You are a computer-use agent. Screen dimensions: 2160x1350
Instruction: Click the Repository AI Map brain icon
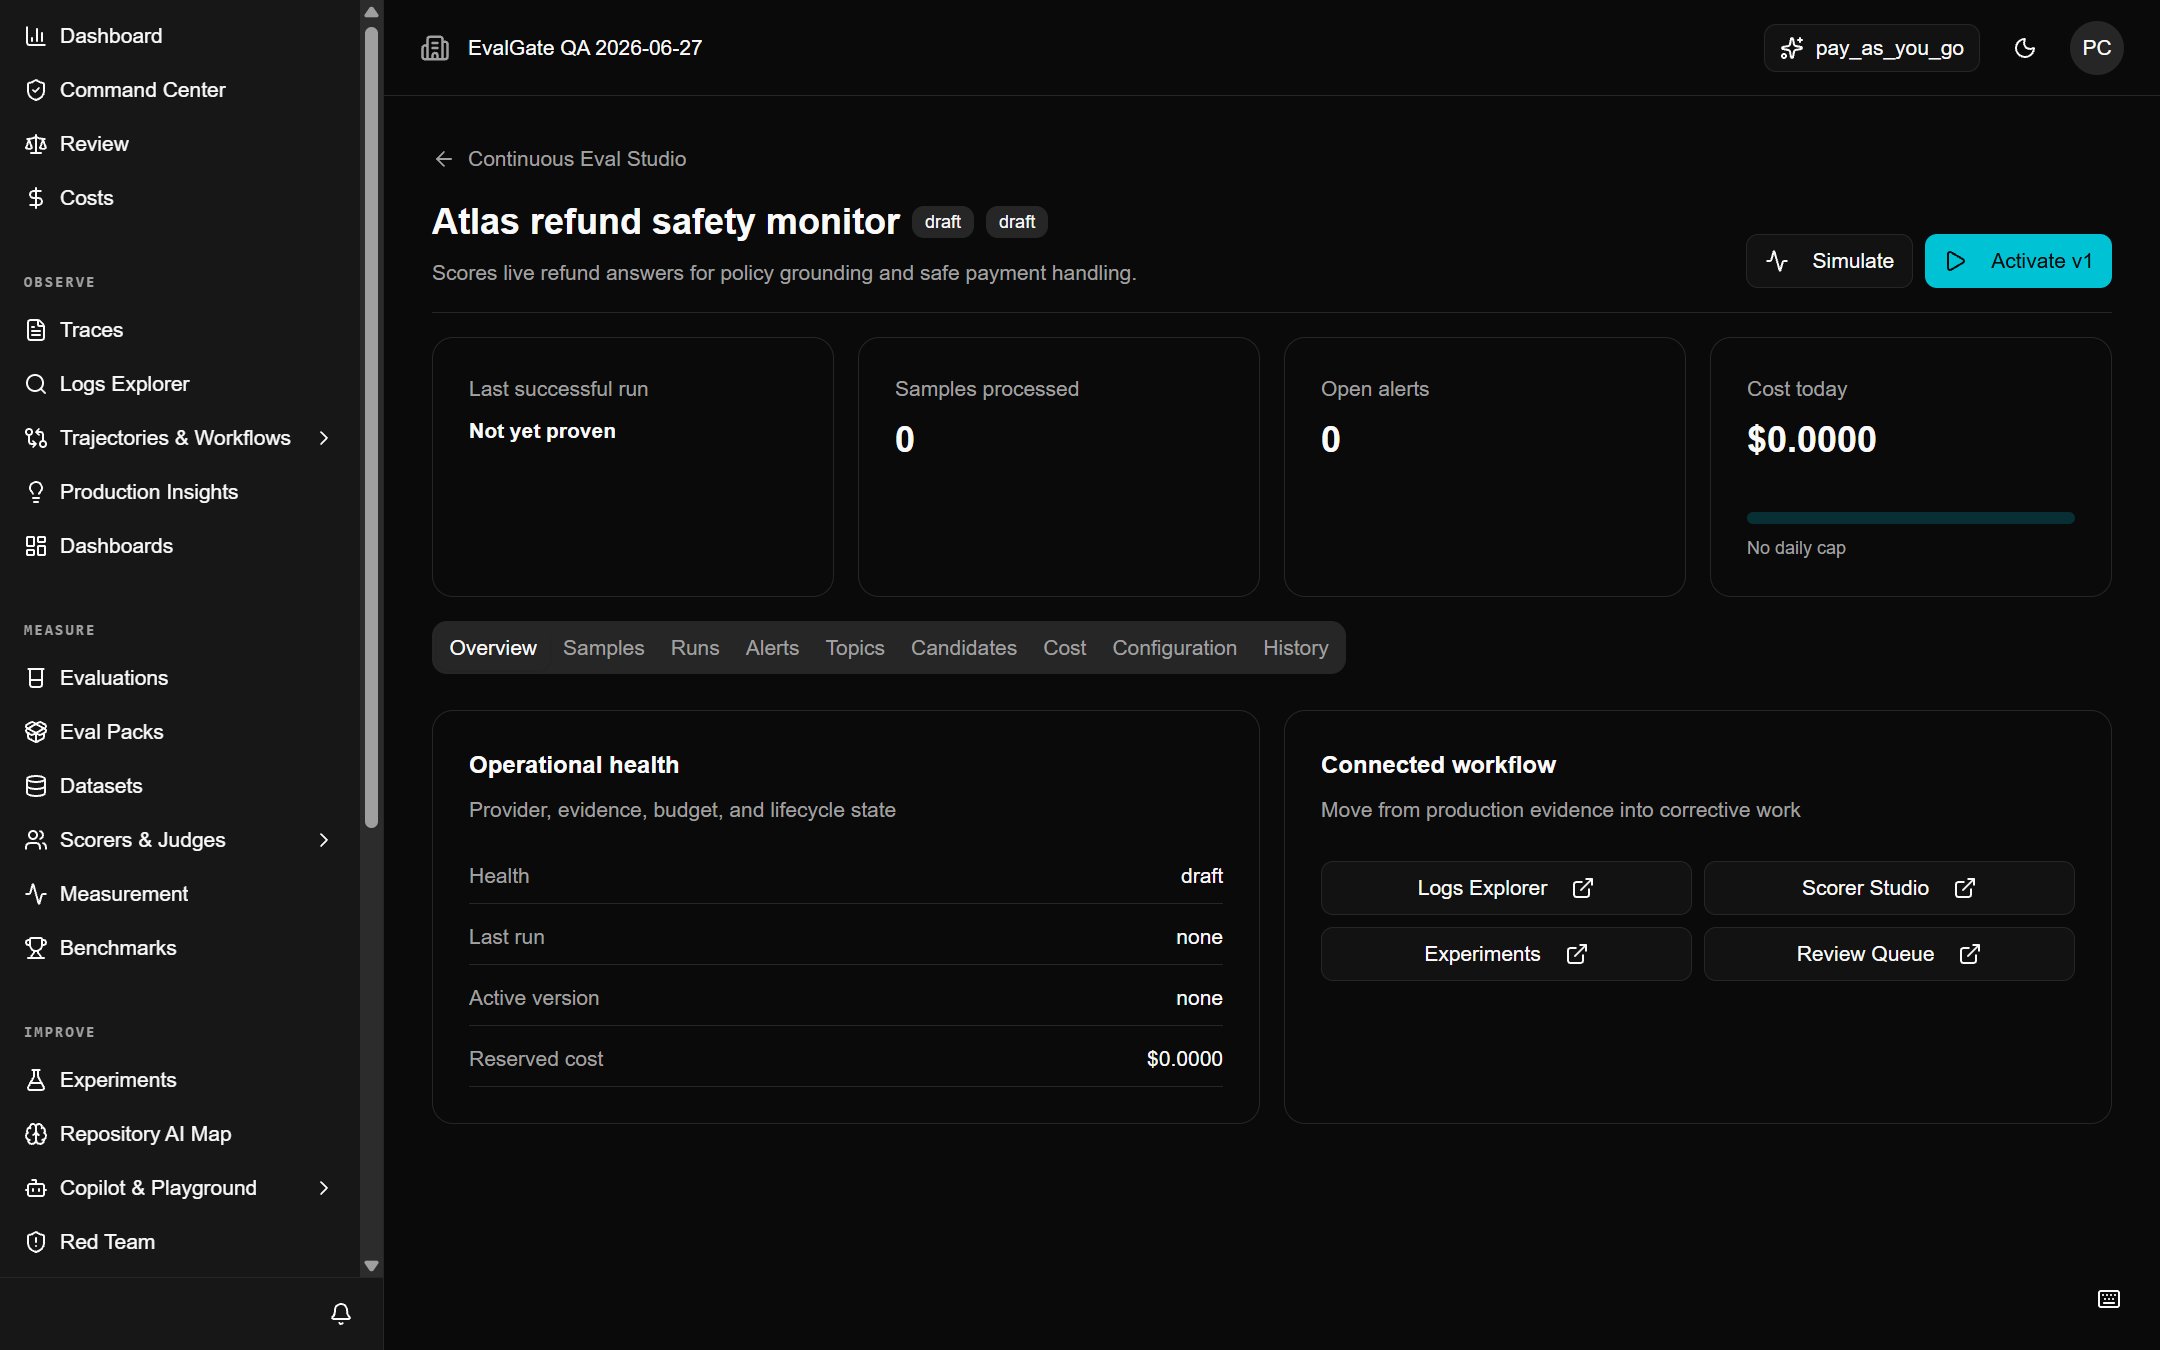tap(36, 1134)
